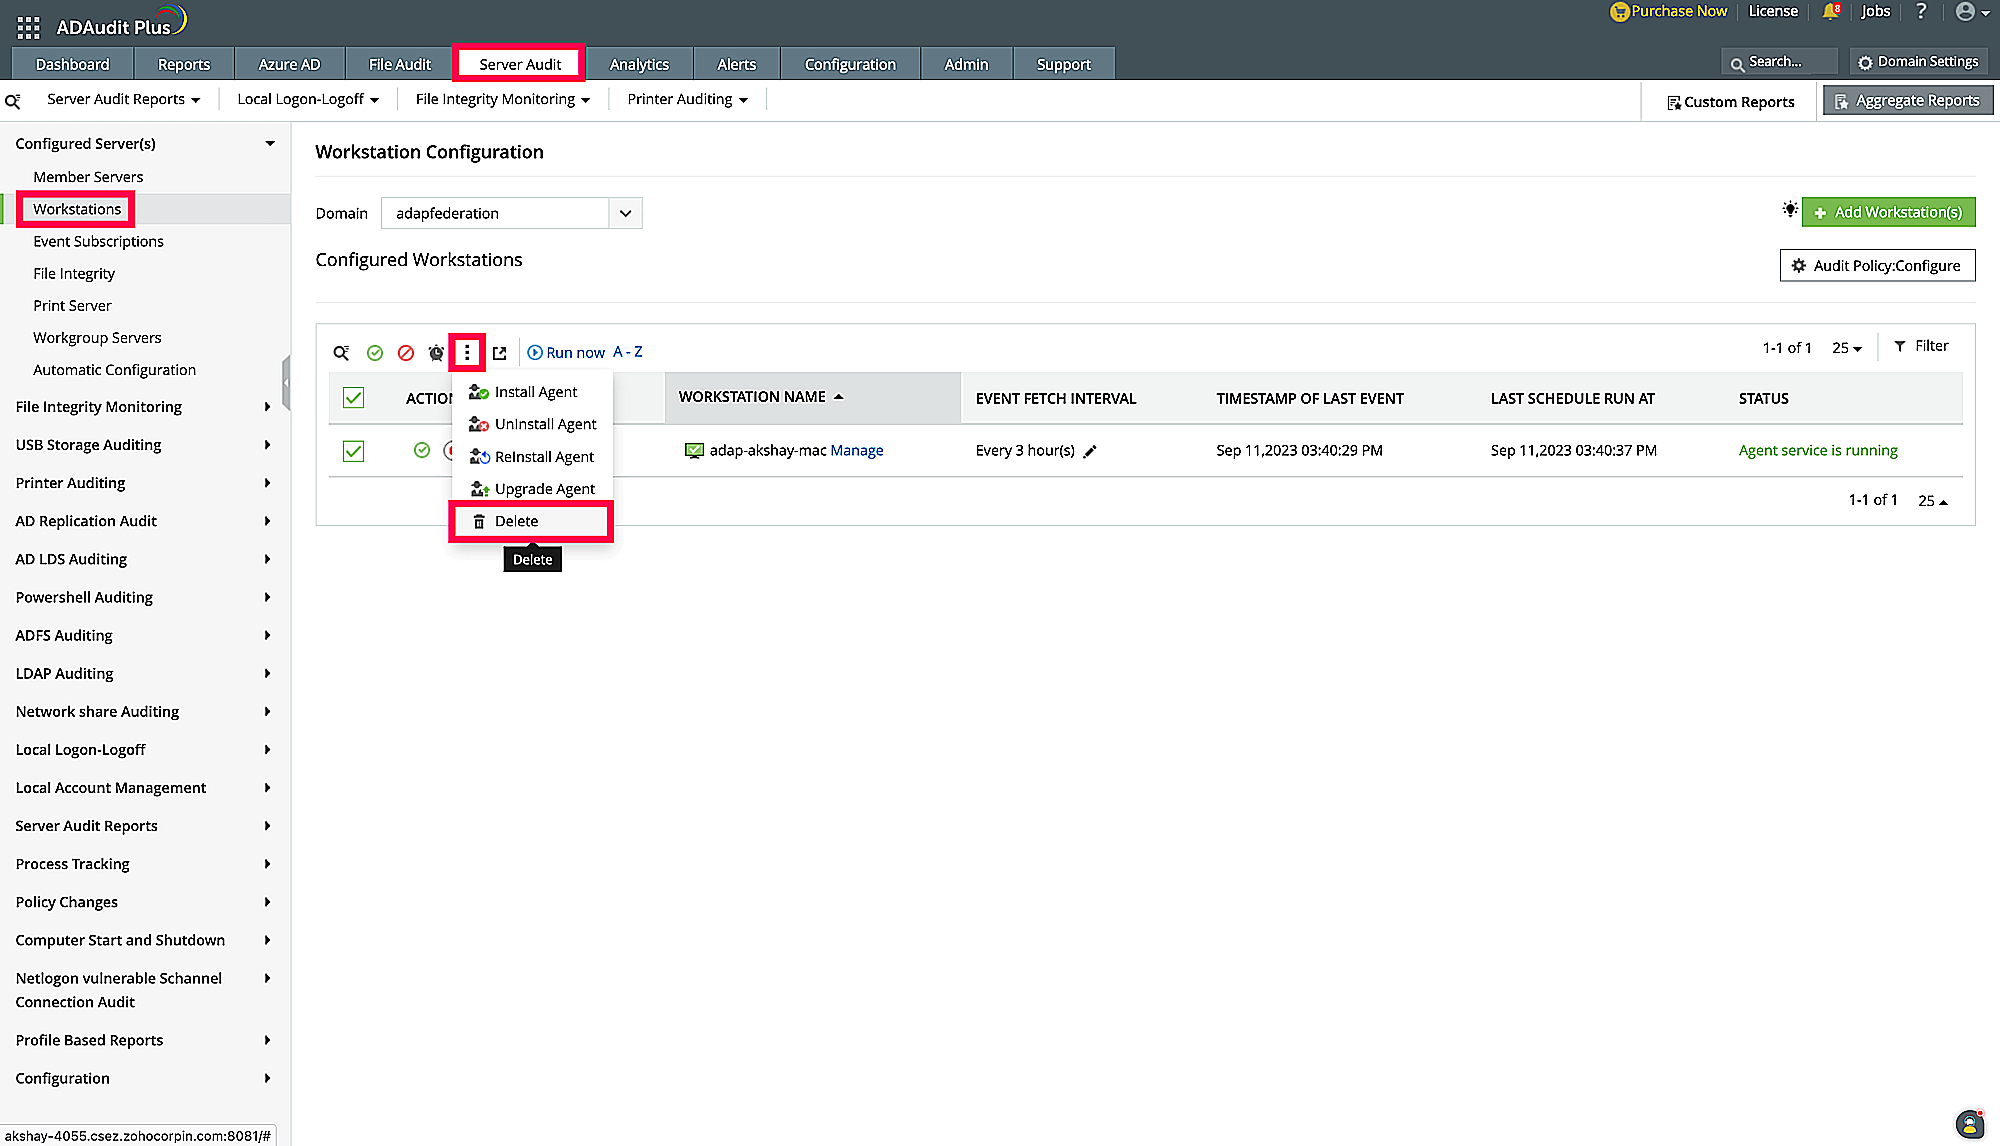Screen dimensions: 2000x1146
Task: Click Add Workstation(s) button
Action: coord(1889,212)
